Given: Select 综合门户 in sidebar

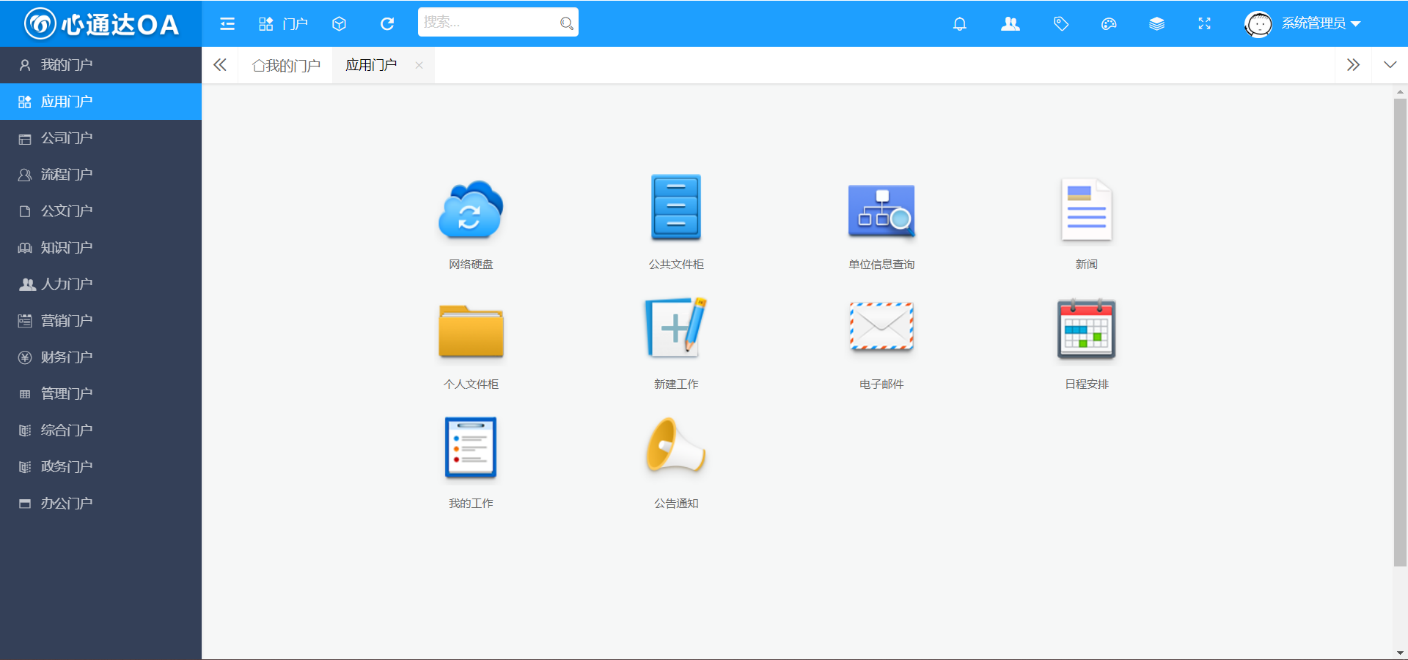Looking at the screenshot, I should click(101, 430).
